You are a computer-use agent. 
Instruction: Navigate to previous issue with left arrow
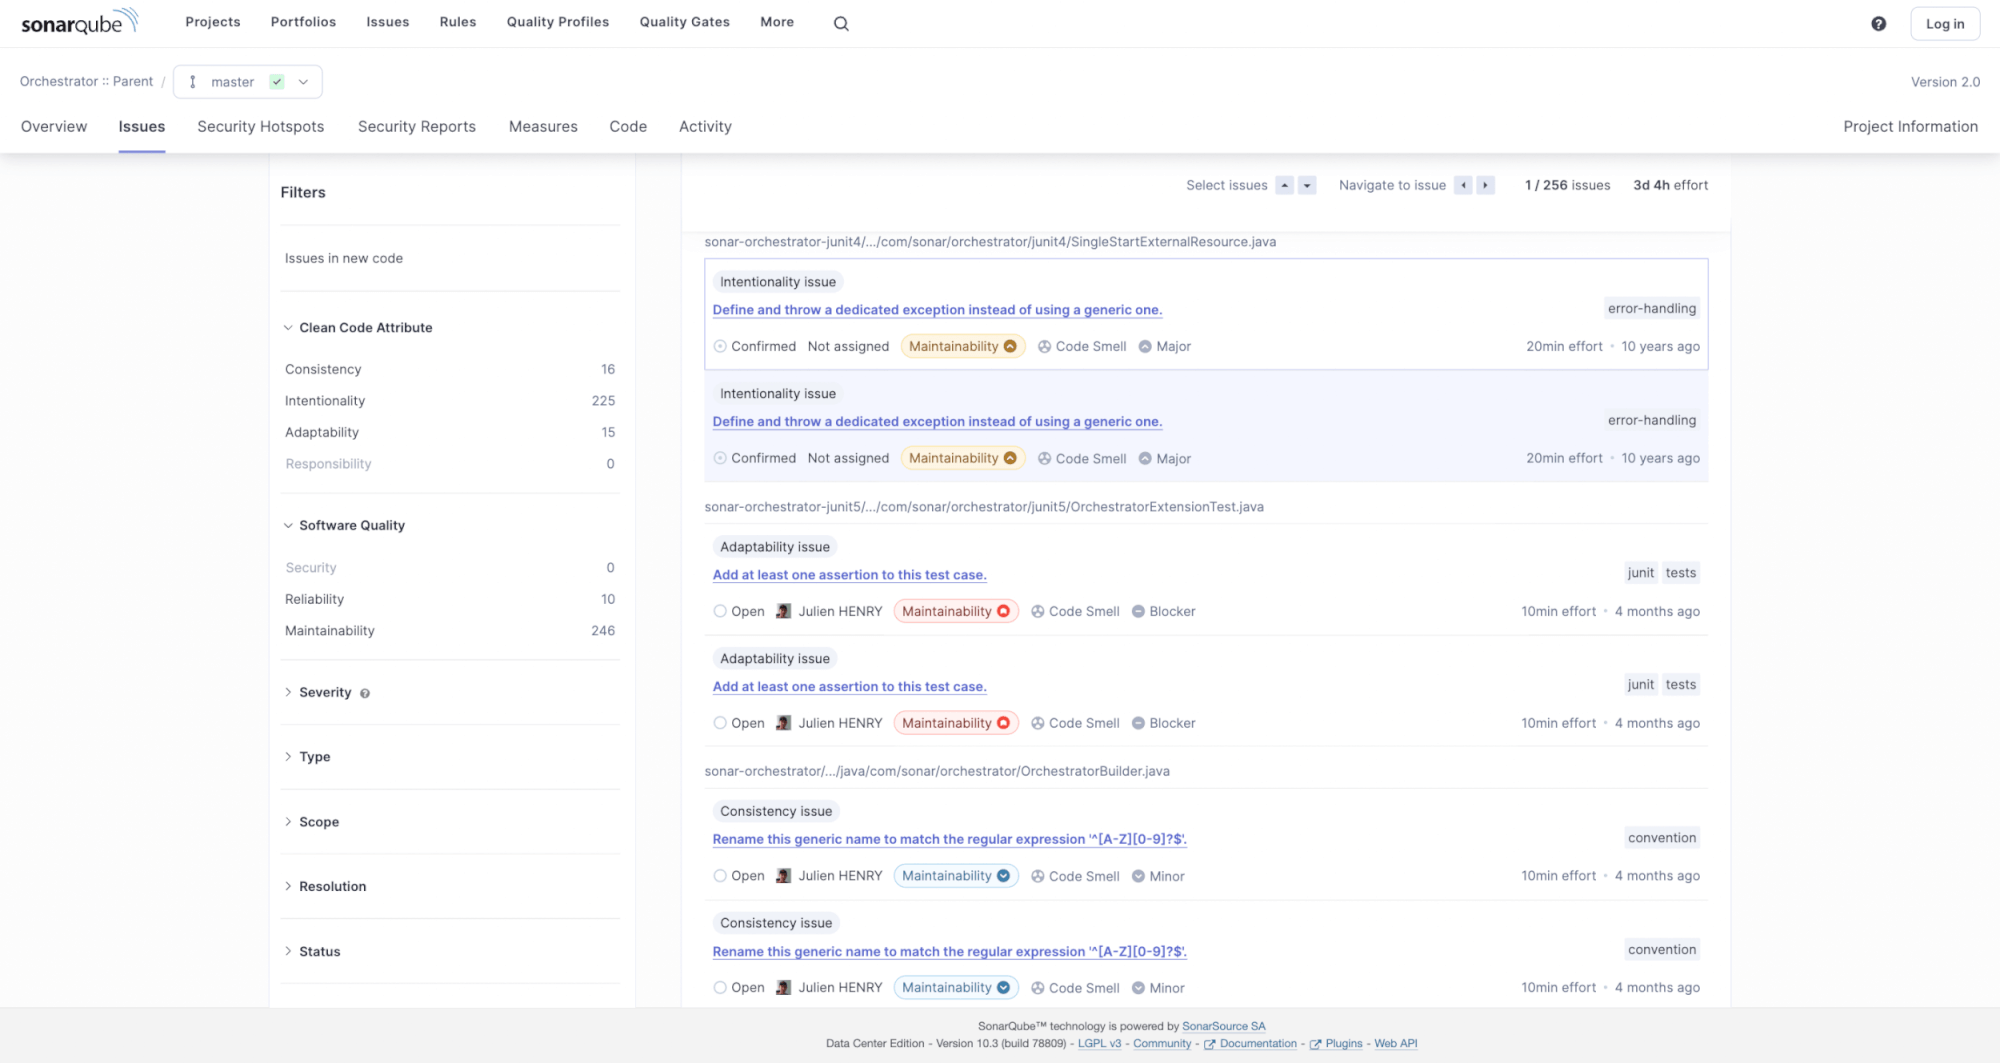click(x=1463, y=185)
